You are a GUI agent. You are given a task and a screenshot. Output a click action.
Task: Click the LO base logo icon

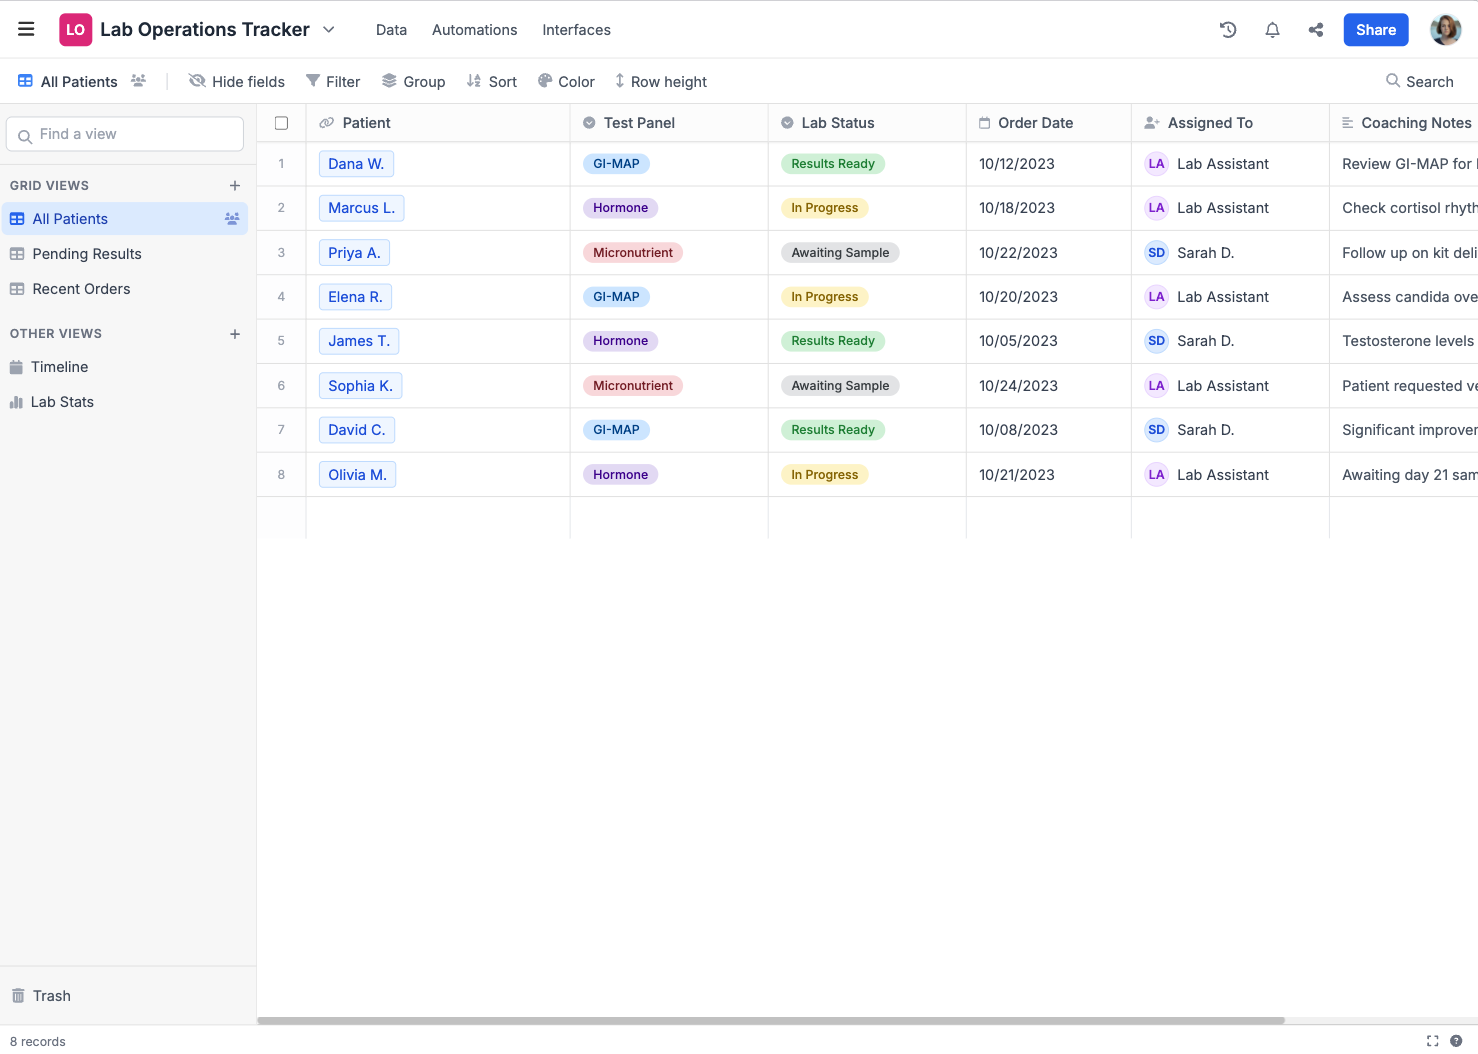pos(75,30)
